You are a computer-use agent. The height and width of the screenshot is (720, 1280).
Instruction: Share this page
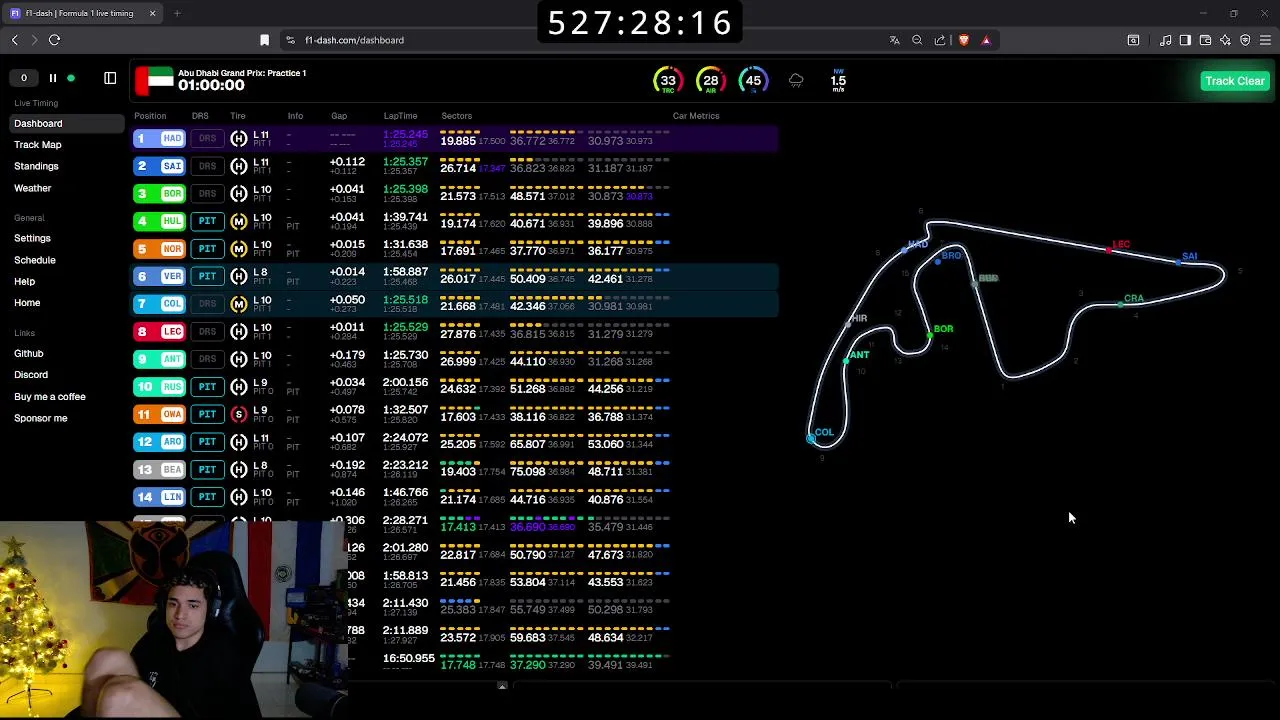(x=940, y=40)
